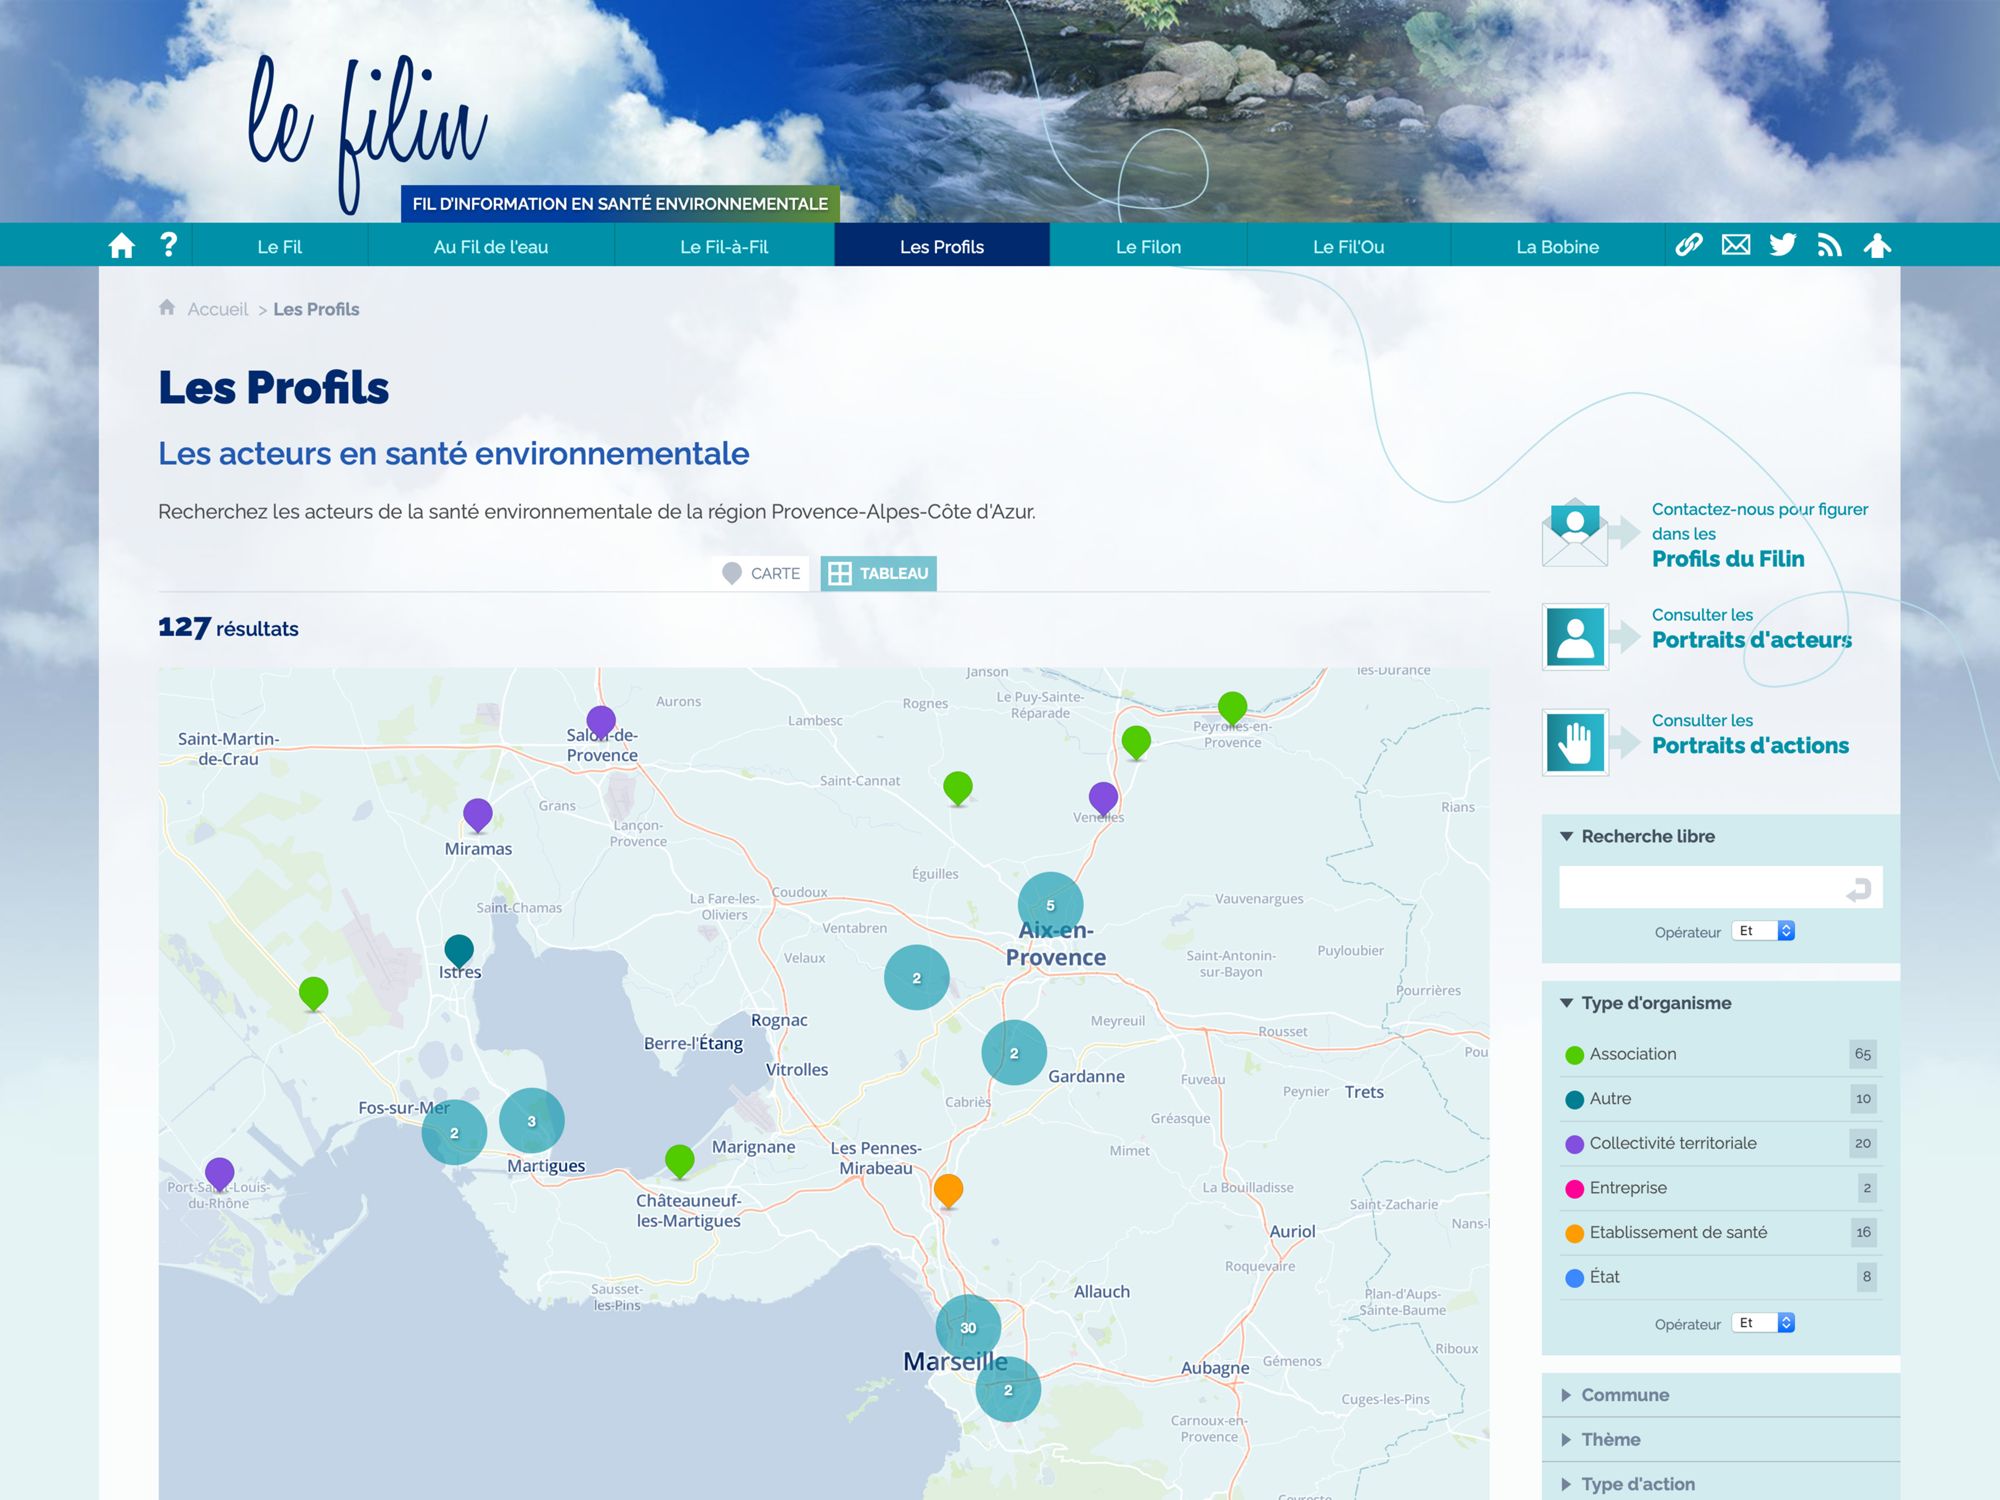Viewport: 2000px width, 1500px height.
Task: Filter by Association organism type
Action: pyautogui.click(x=1632, y=1054)
